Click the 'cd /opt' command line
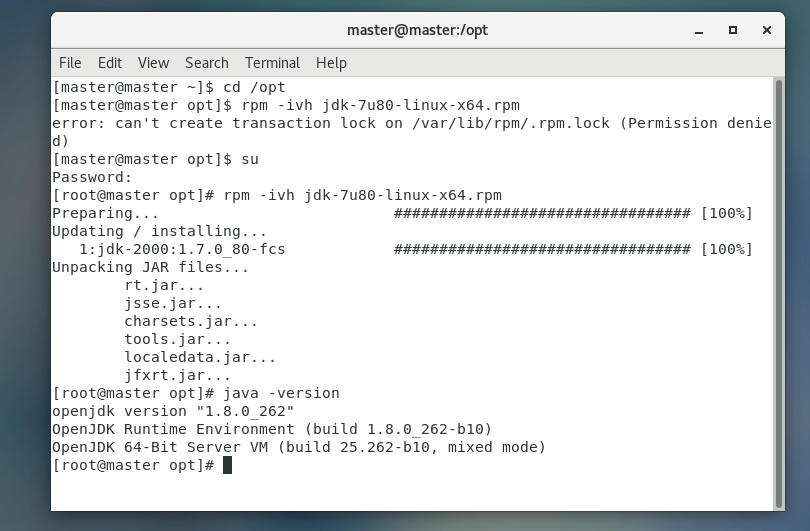Viewport: 810px width, 531px height. 169,87
